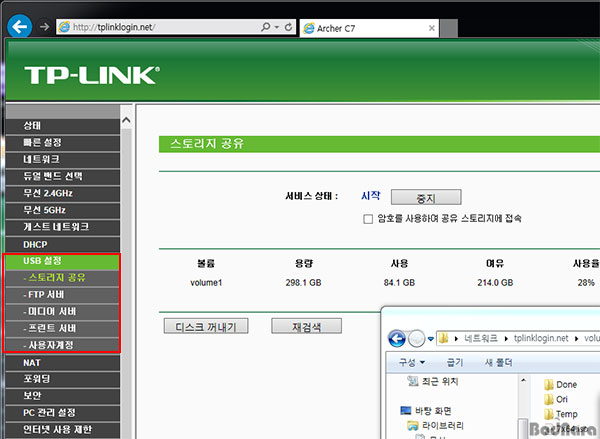
Task: Click folder icon in Explorer address bar
Action: click(x=443, y=338)
